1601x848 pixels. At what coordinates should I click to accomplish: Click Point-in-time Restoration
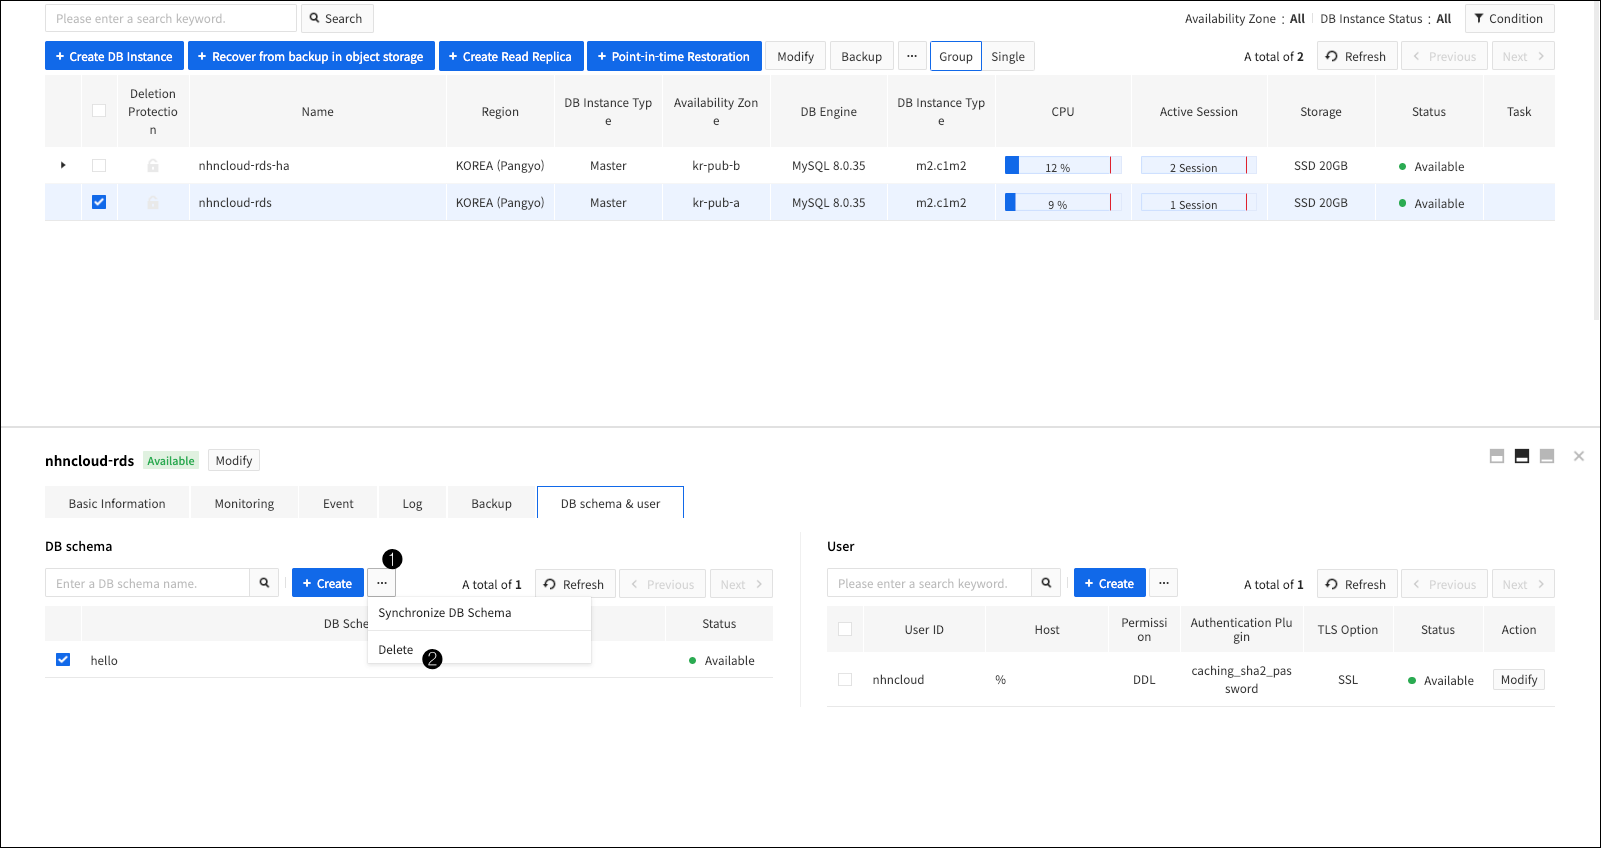(x=674, y=56)
